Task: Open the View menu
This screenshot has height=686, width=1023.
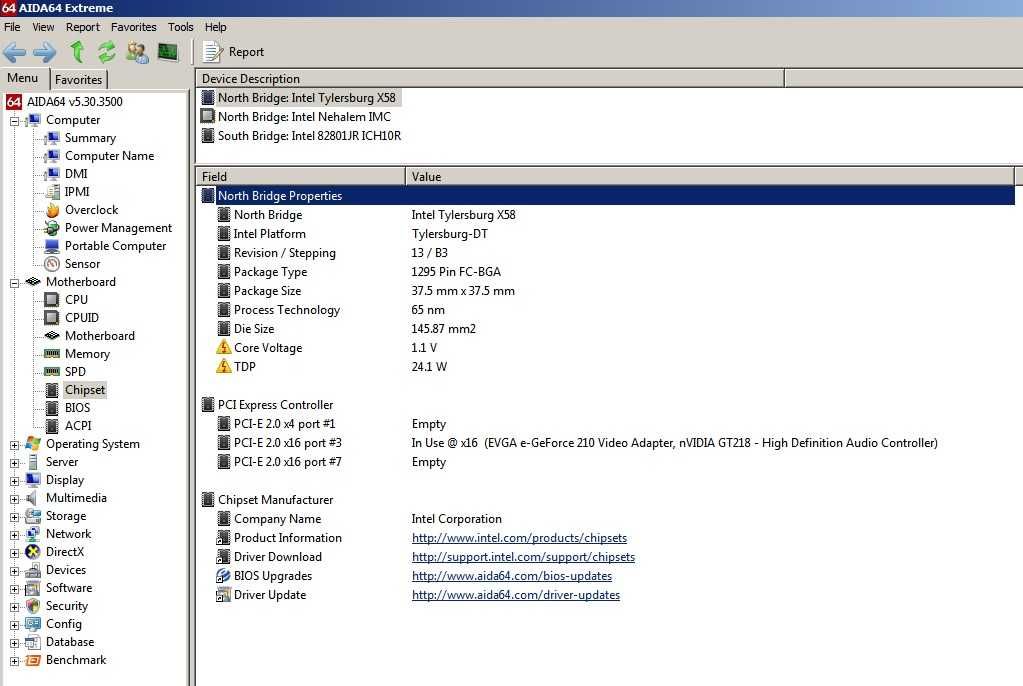Action: [43, 27]
